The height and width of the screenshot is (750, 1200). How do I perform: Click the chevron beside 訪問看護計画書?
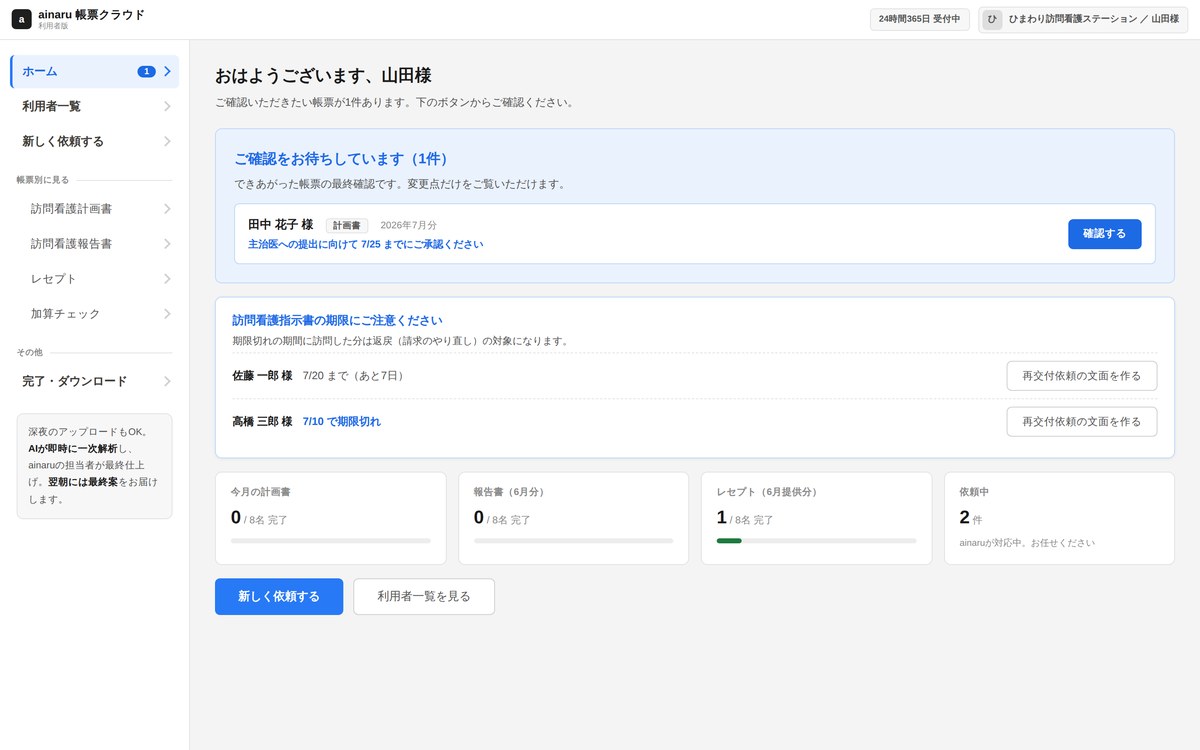point(167,208)
